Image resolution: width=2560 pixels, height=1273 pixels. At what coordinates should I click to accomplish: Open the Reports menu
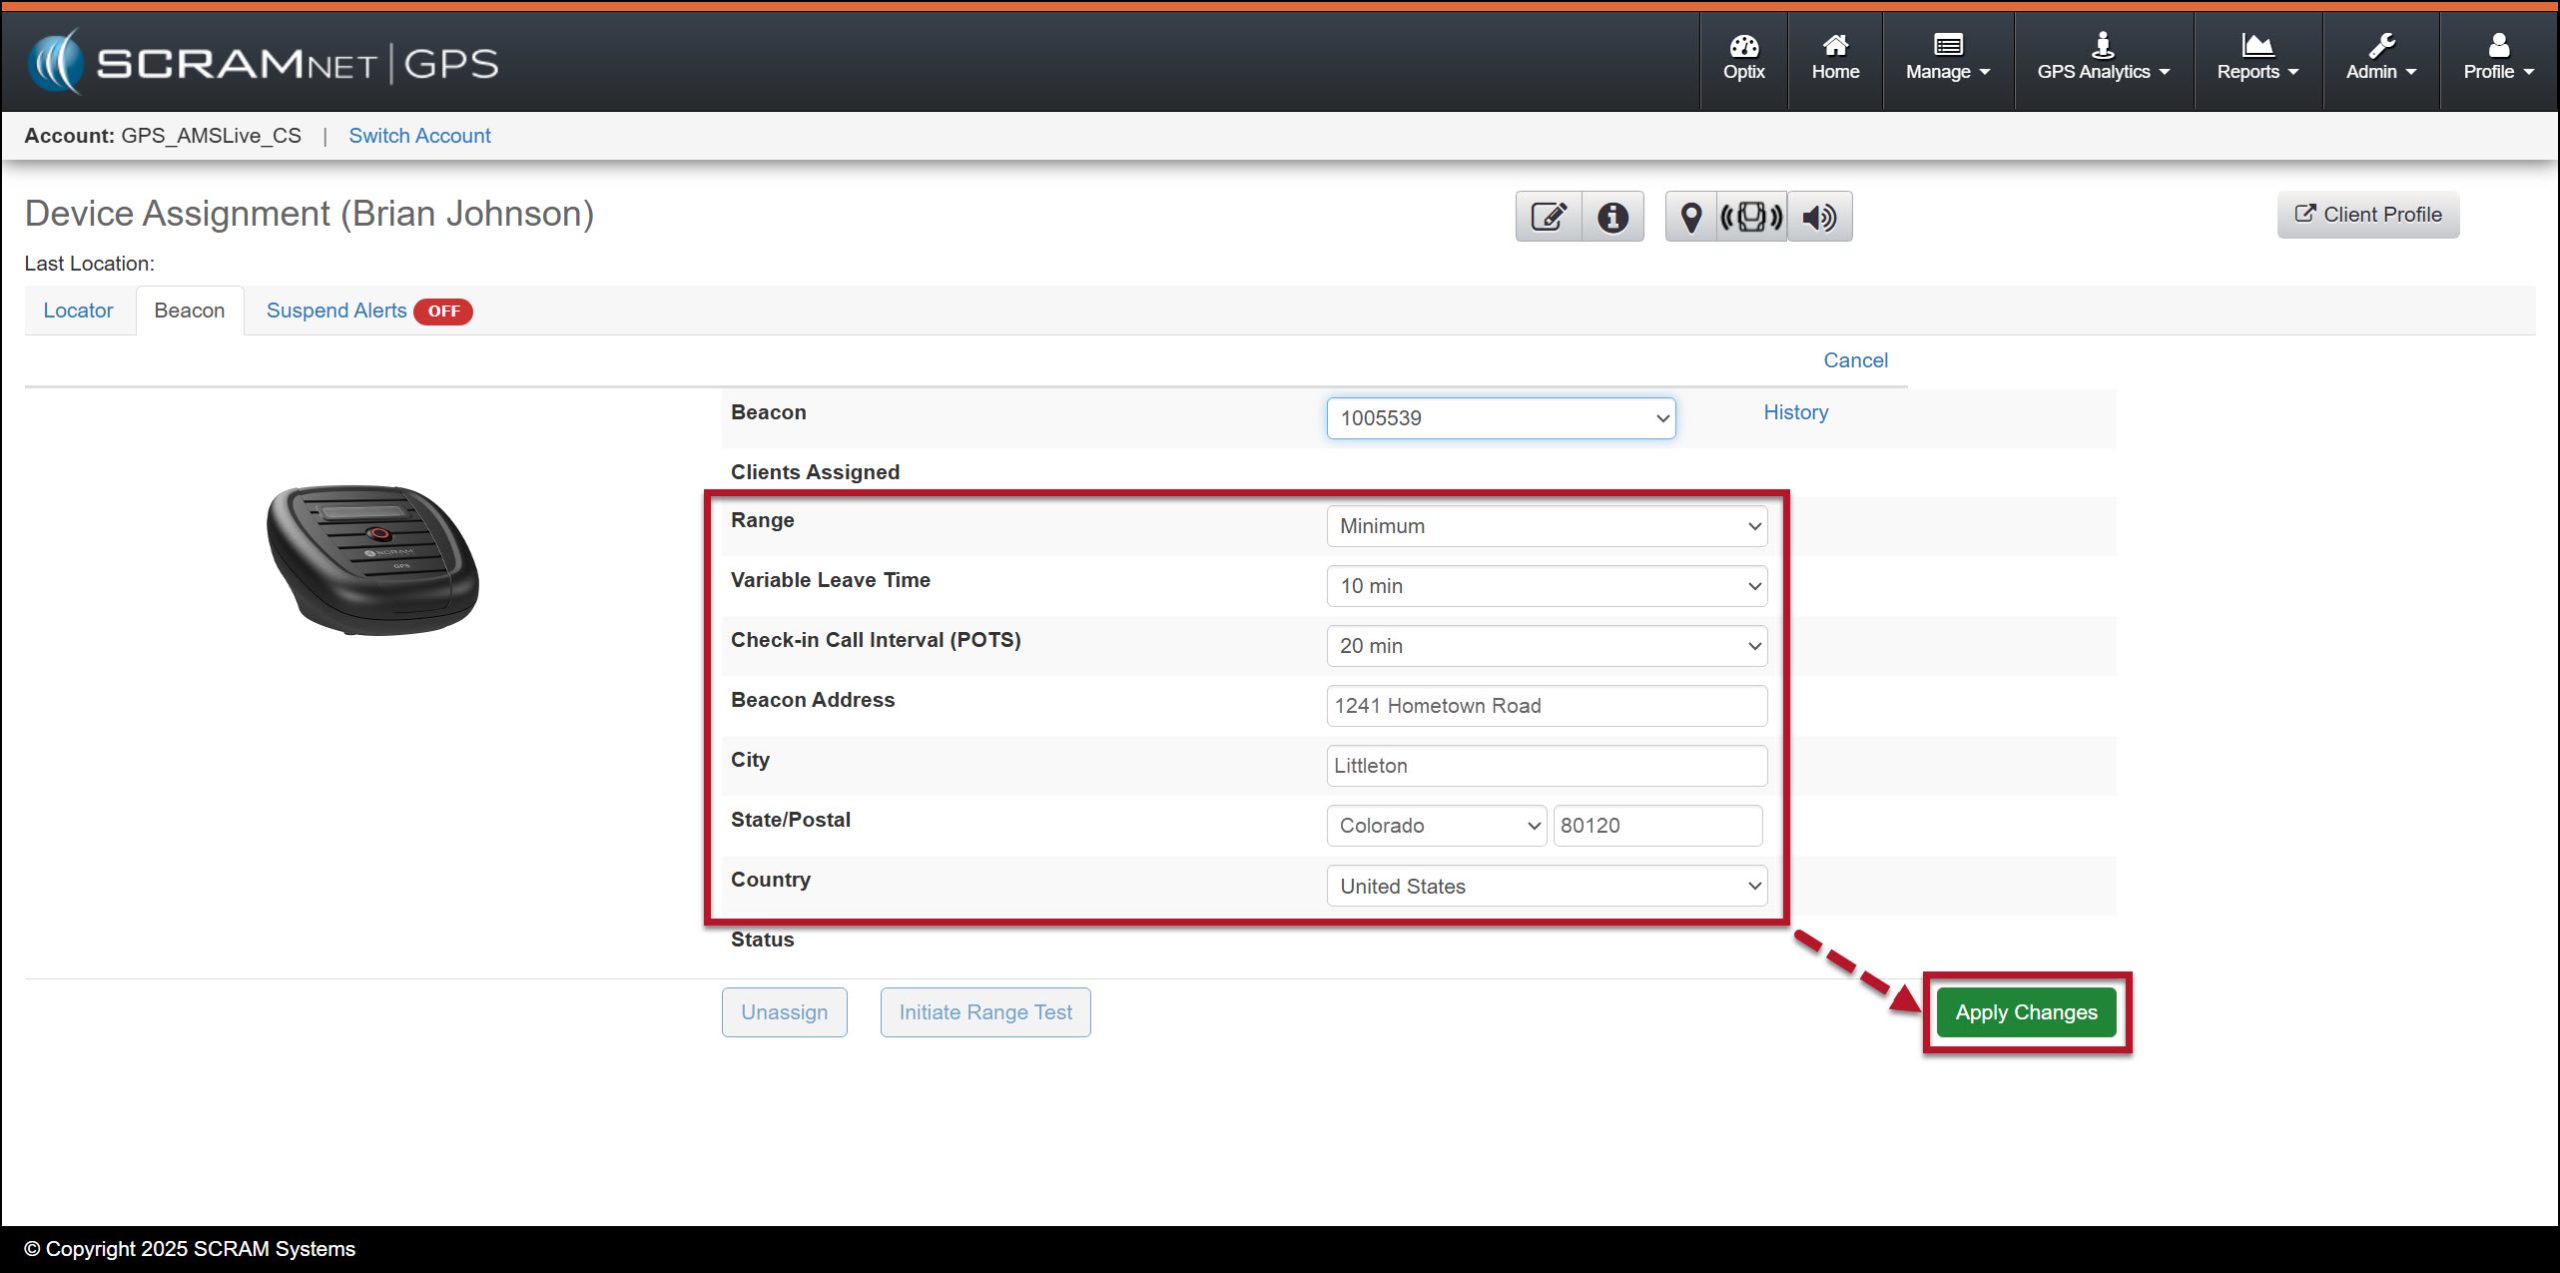pyautogui.click(x=2257, y=58)
